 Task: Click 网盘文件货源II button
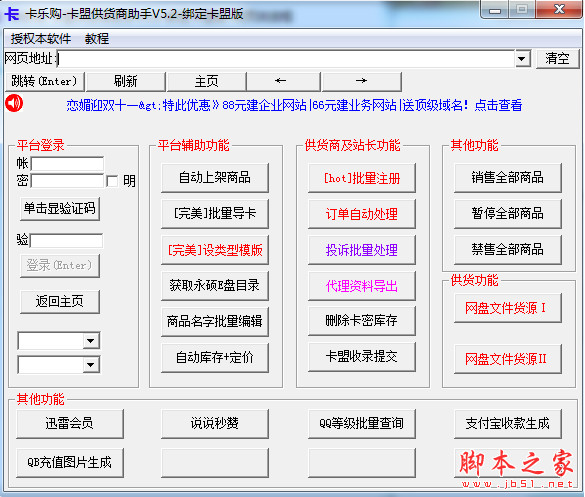[507, 359]
